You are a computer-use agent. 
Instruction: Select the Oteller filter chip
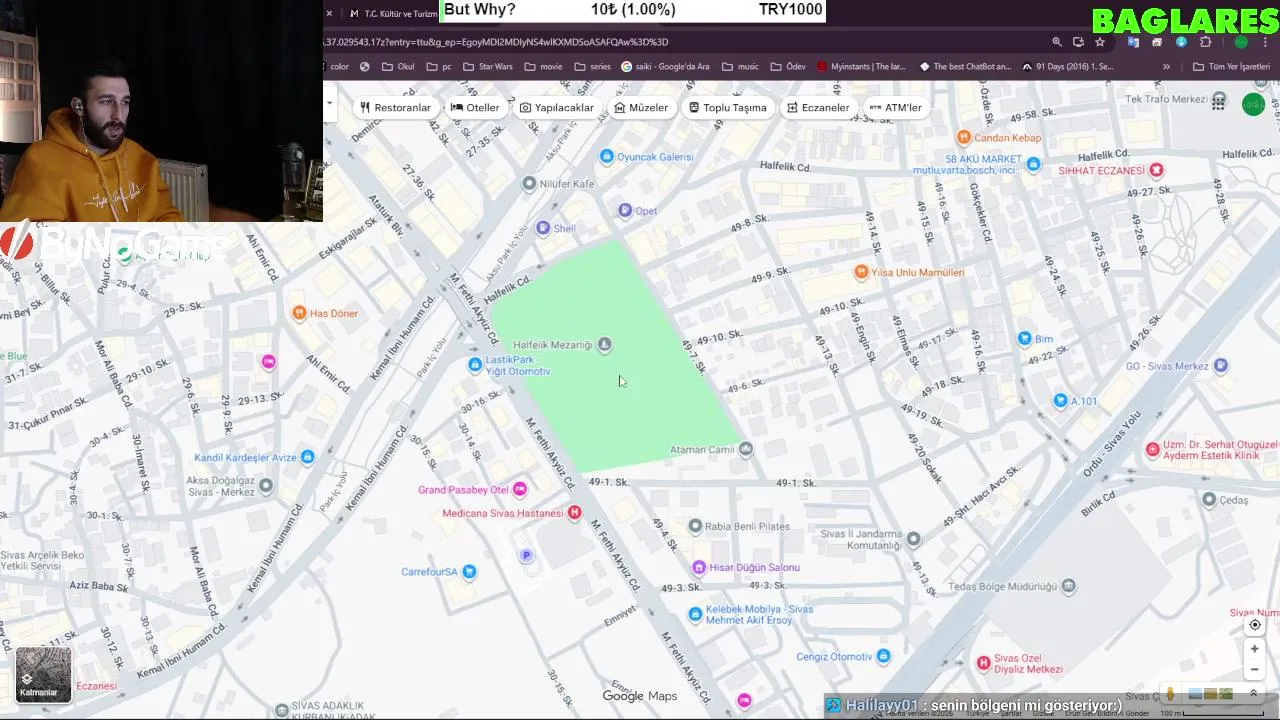[474, 107]
